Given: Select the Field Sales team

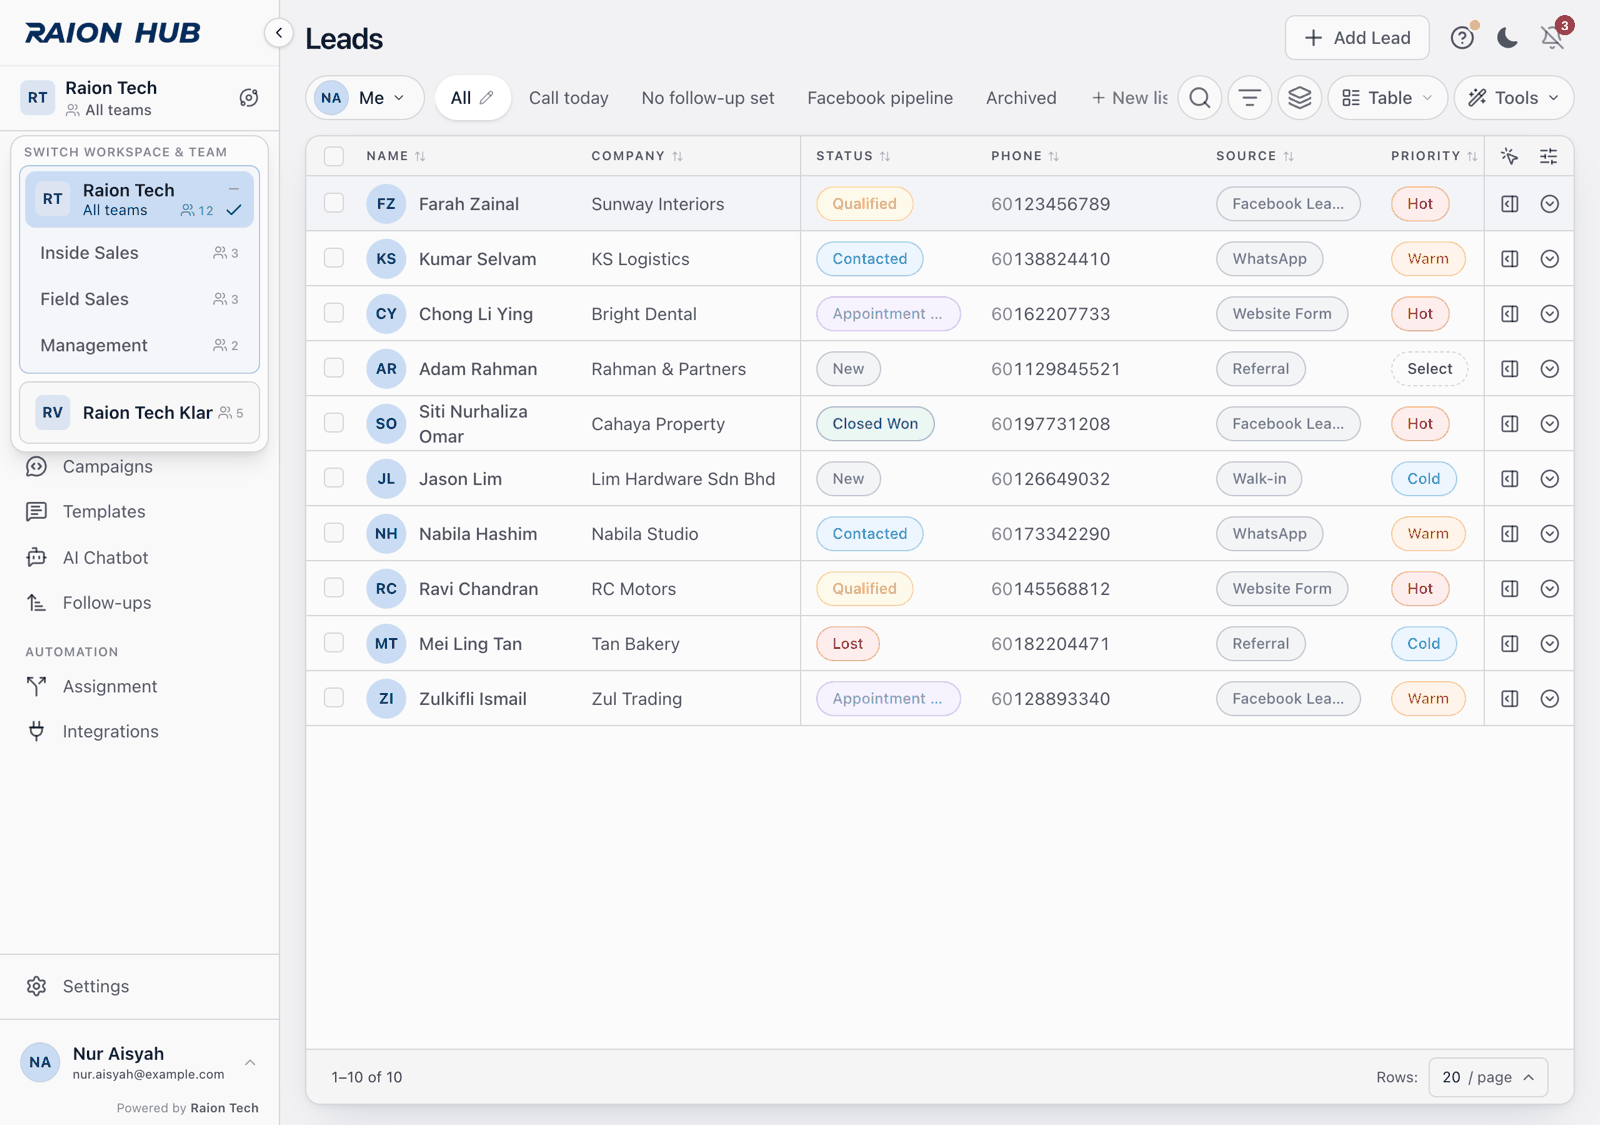Looking at the screenshot, I should pyautogui.click(x=139, y=299).
